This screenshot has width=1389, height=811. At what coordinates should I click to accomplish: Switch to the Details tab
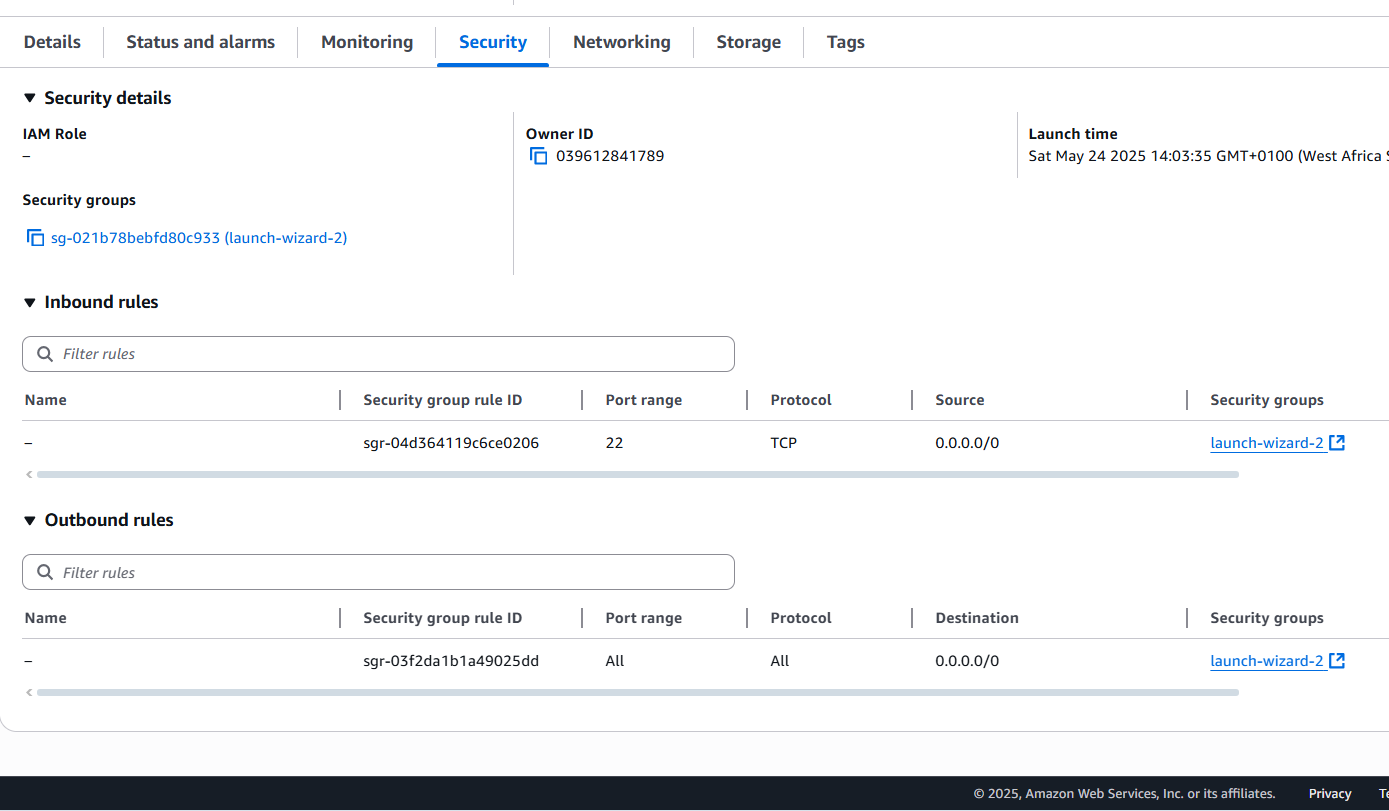pos(52,42)
